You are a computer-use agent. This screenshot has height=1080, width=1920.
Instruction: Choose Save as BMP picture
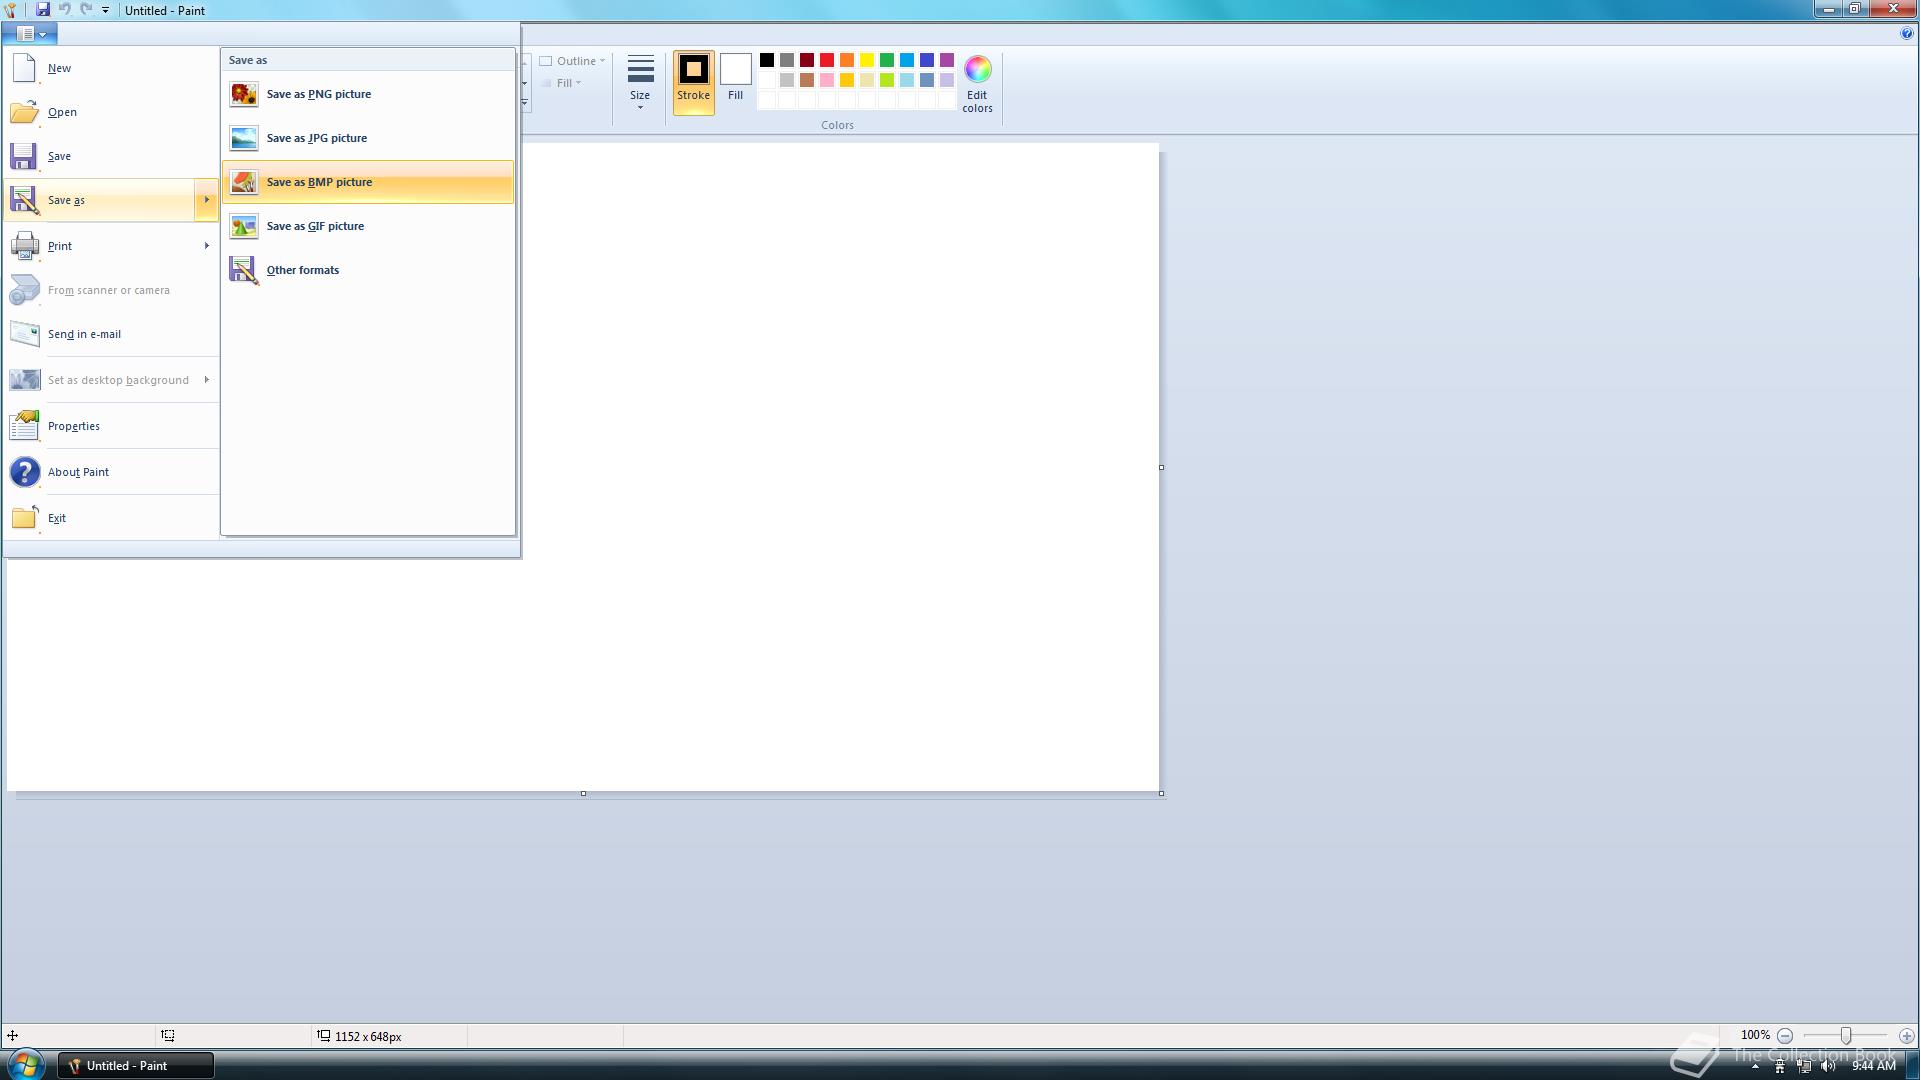(368, 182)
